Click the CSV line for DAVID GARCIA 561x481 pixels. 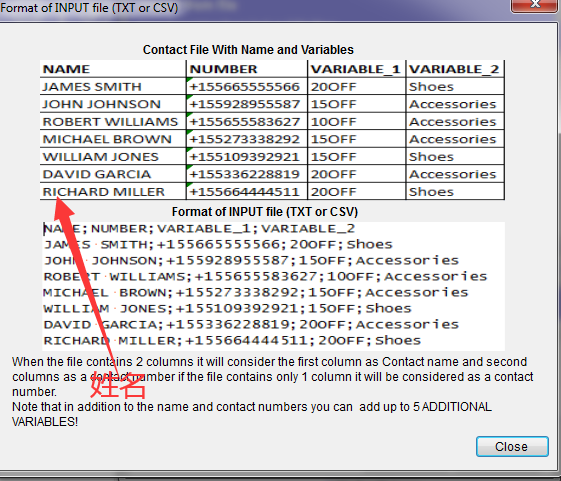tap(251, 324)
